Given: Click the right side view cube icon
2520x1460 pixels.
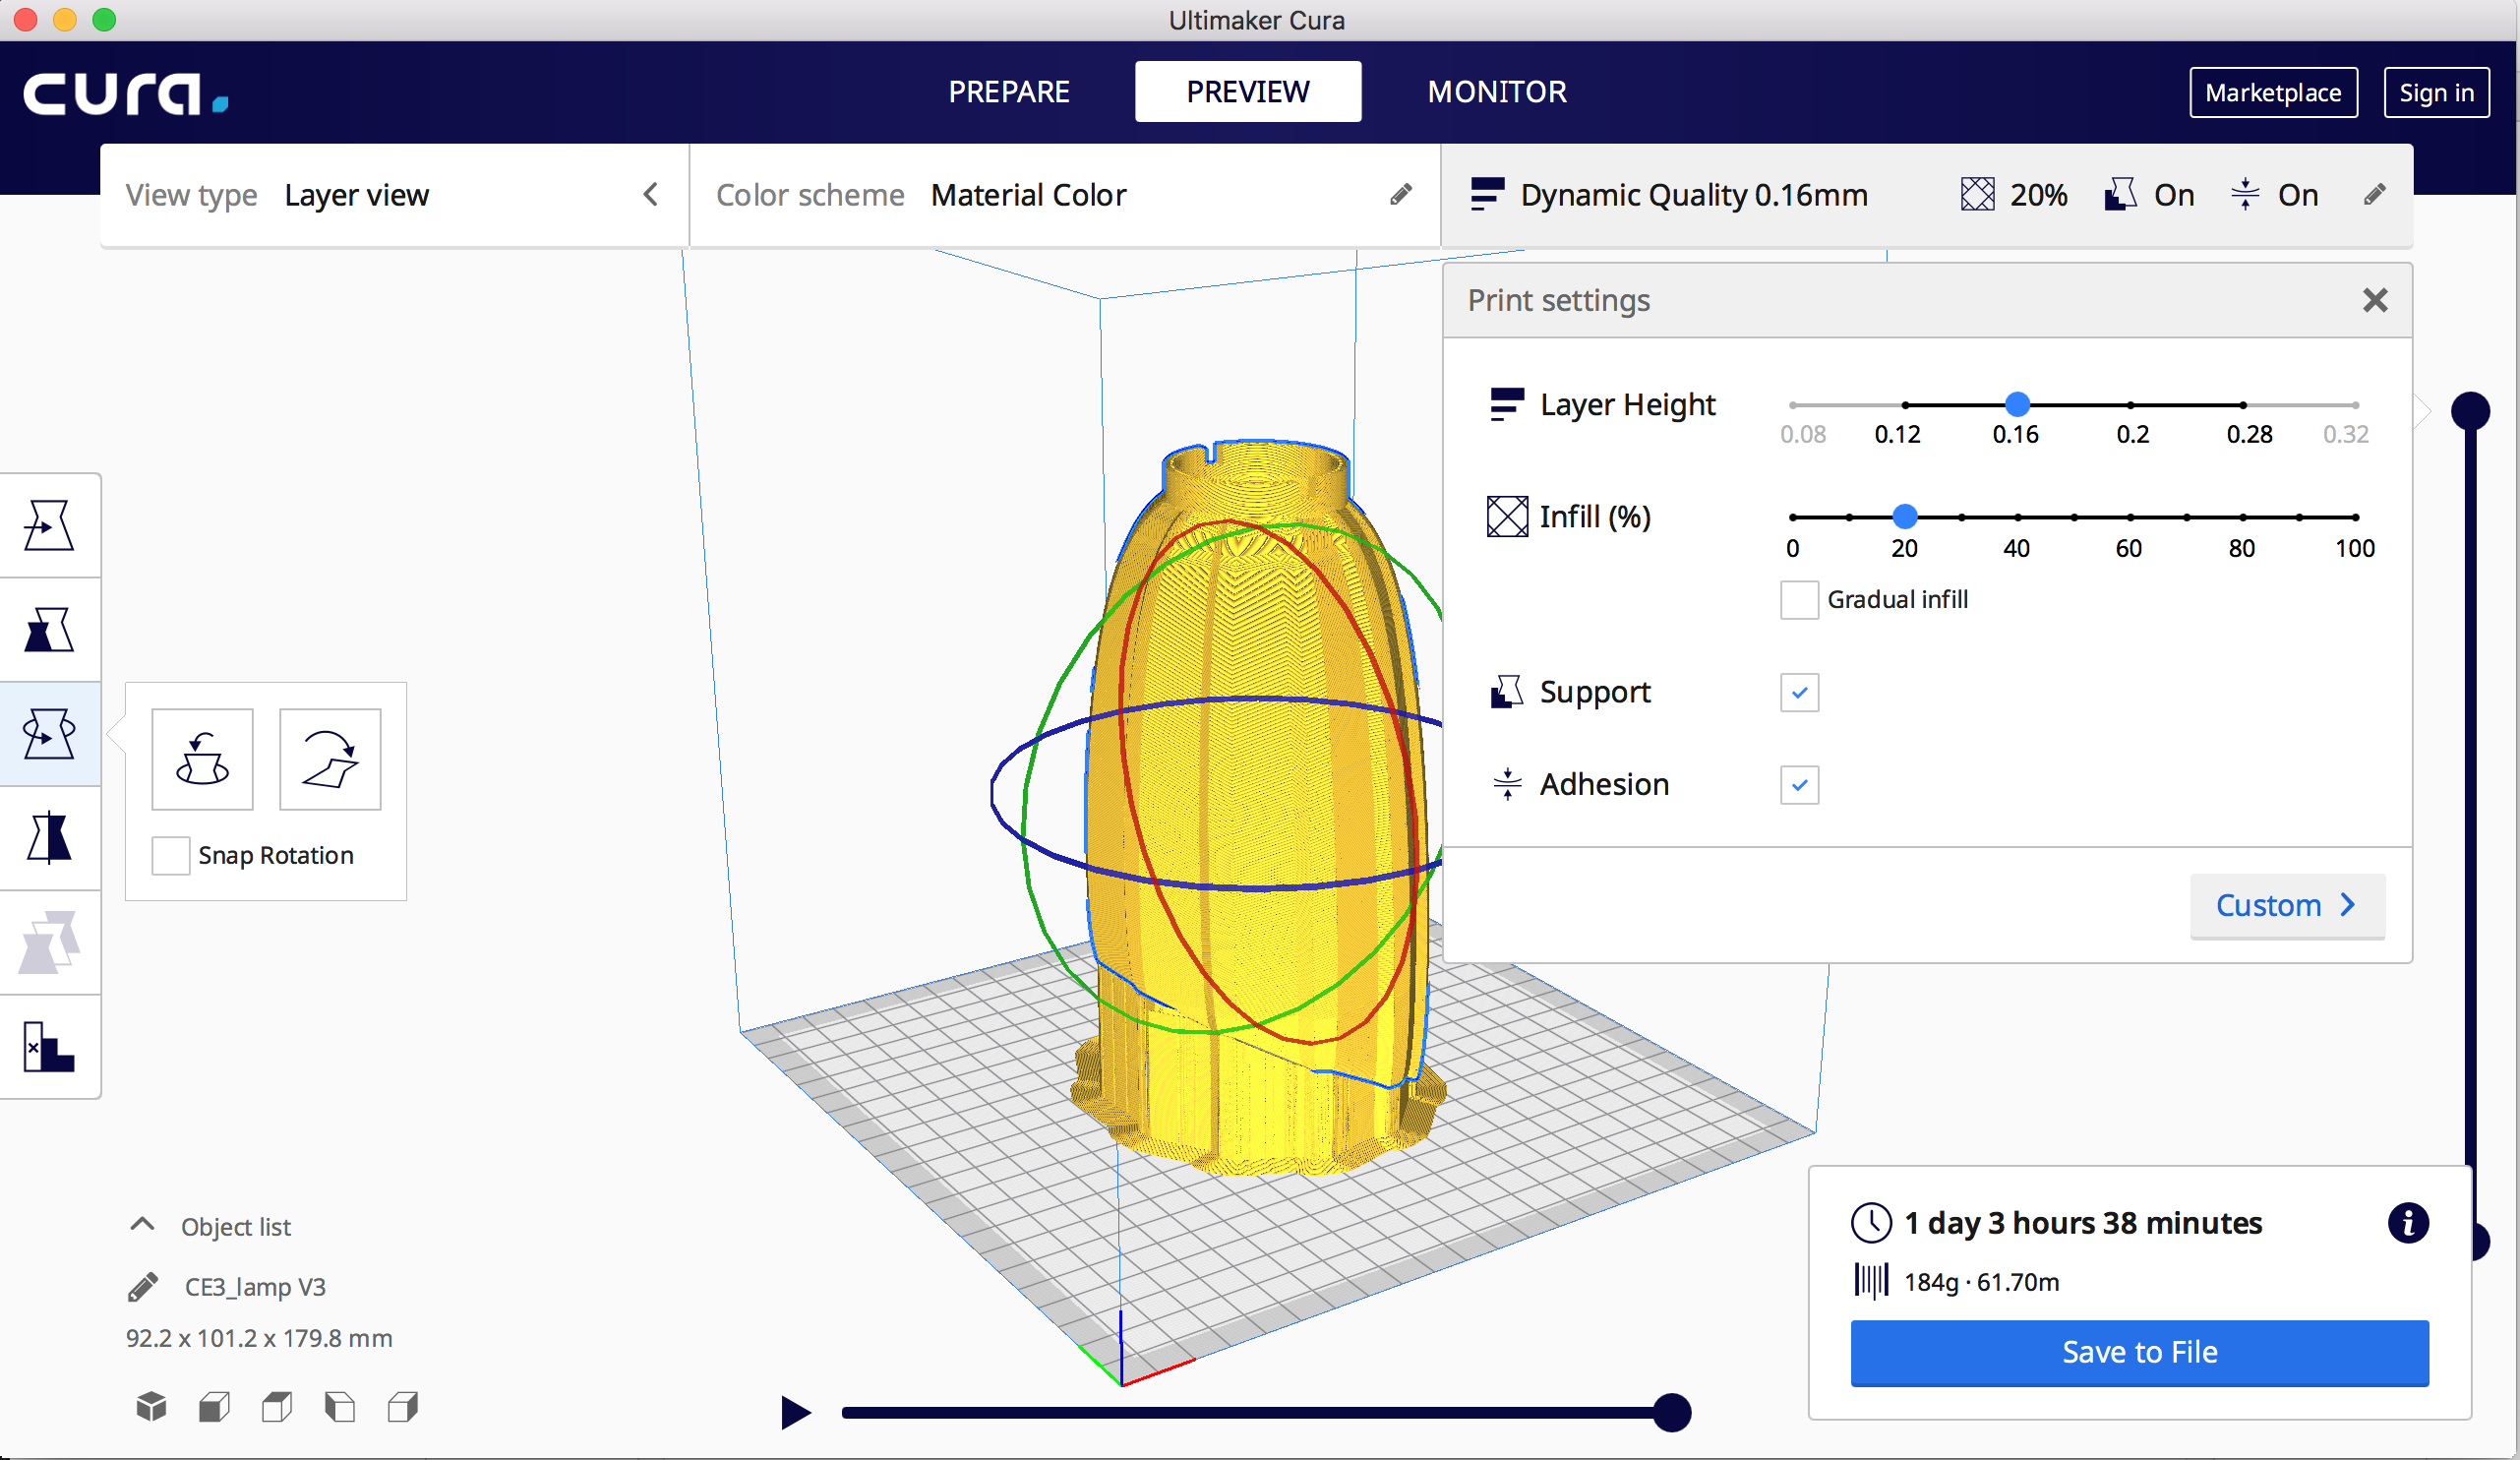Looking at the screenshot, I should [403, 1406].
